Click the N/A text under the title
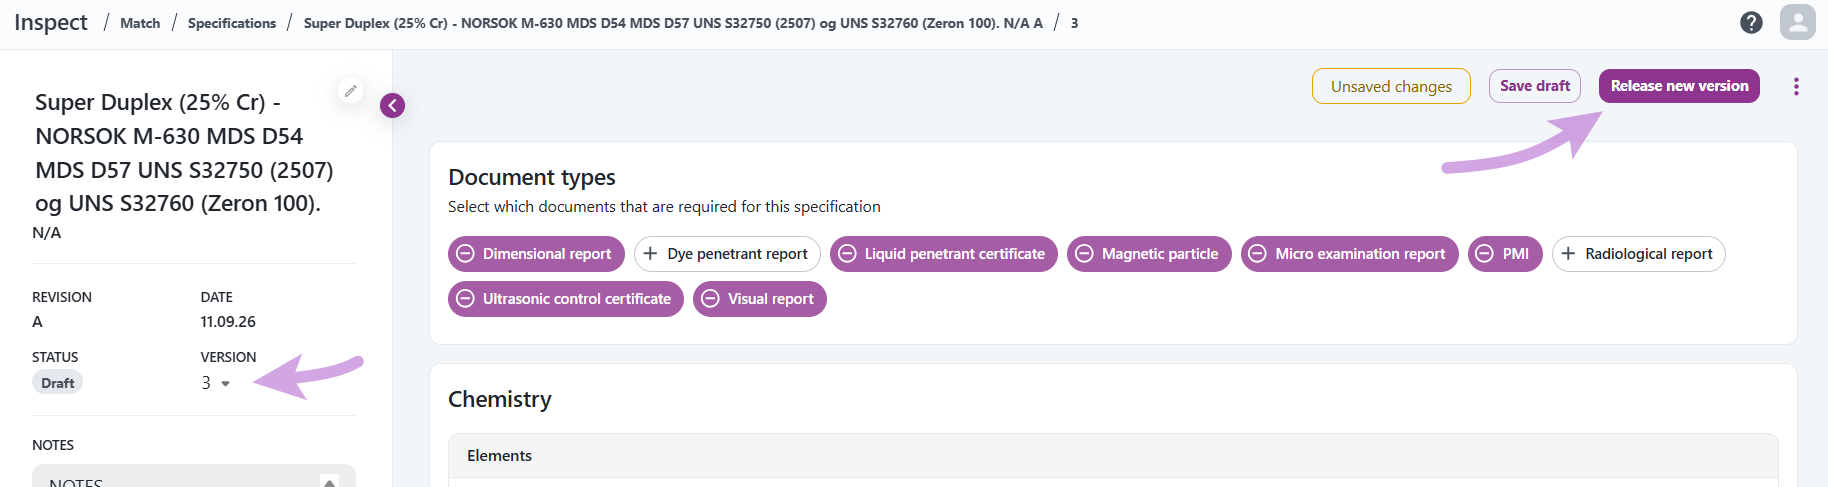Screen dimensions: 1828x487 47,233
